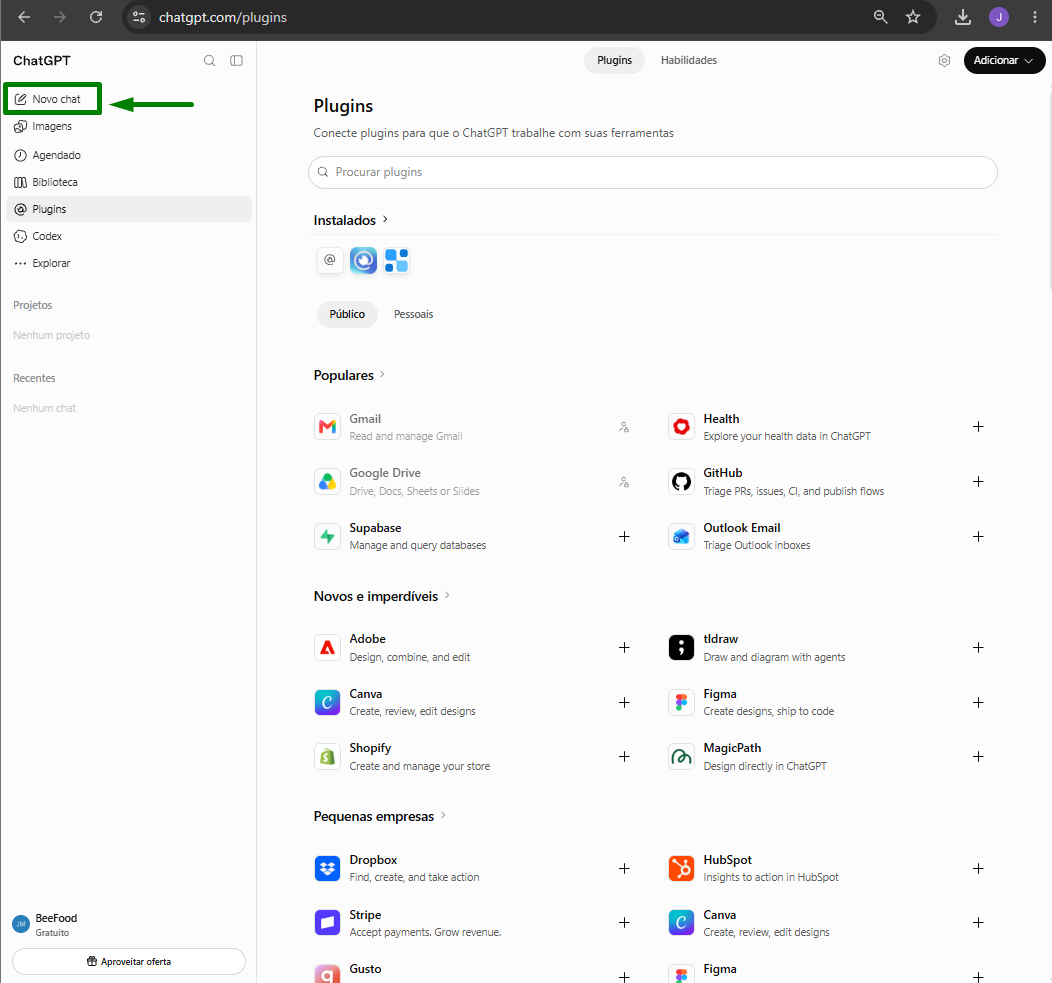Add Shopify with its plus icon
The height and width of the screenshot is (983, 1052).
(x=624, y=757)
